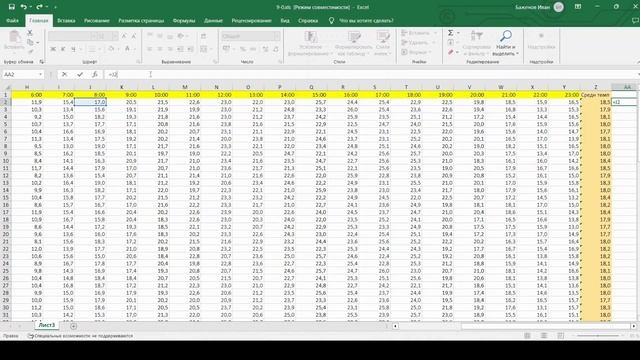This screenshot has height=360, width=640.
Task: Open Insert Function fx dialog
Action: [x=95, y=74]
